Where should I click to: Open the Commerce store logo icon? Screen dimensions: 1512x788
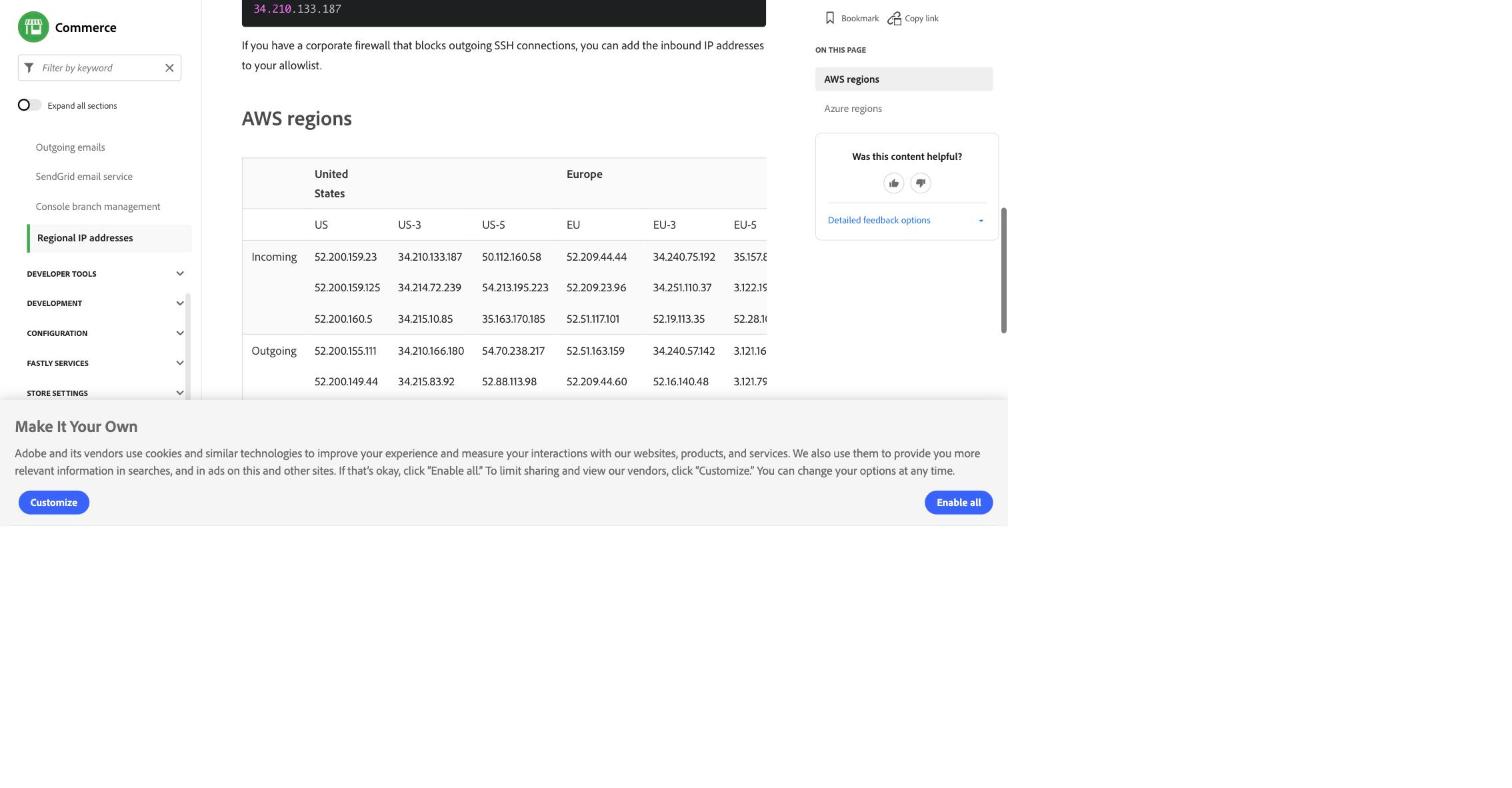tap(33, 27)
